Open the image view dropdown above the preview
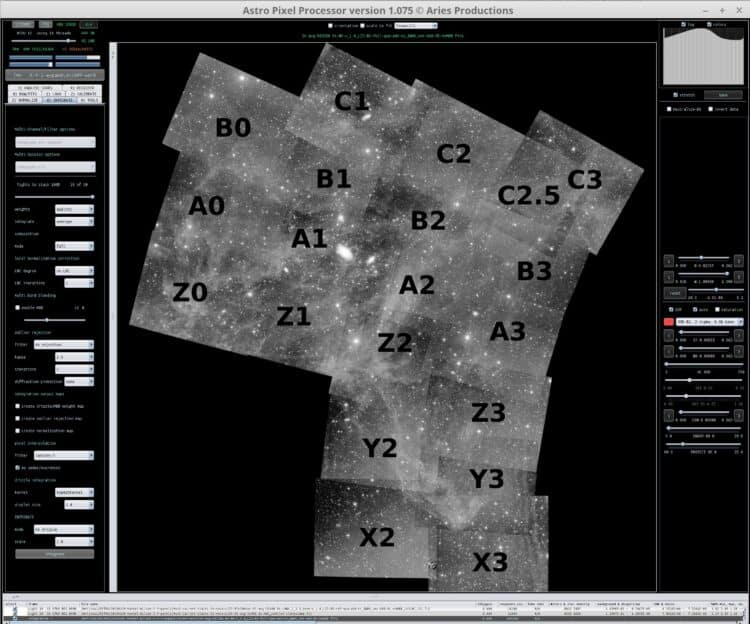750x624 pixels. click(416, 25)
